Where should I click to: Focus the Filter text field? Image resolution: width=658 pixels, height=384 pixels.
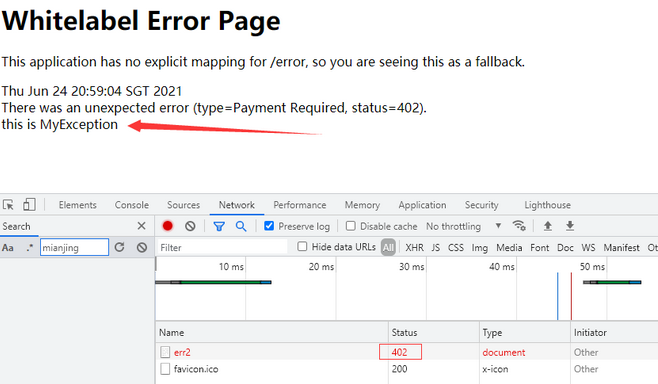(x=222, y=248)
